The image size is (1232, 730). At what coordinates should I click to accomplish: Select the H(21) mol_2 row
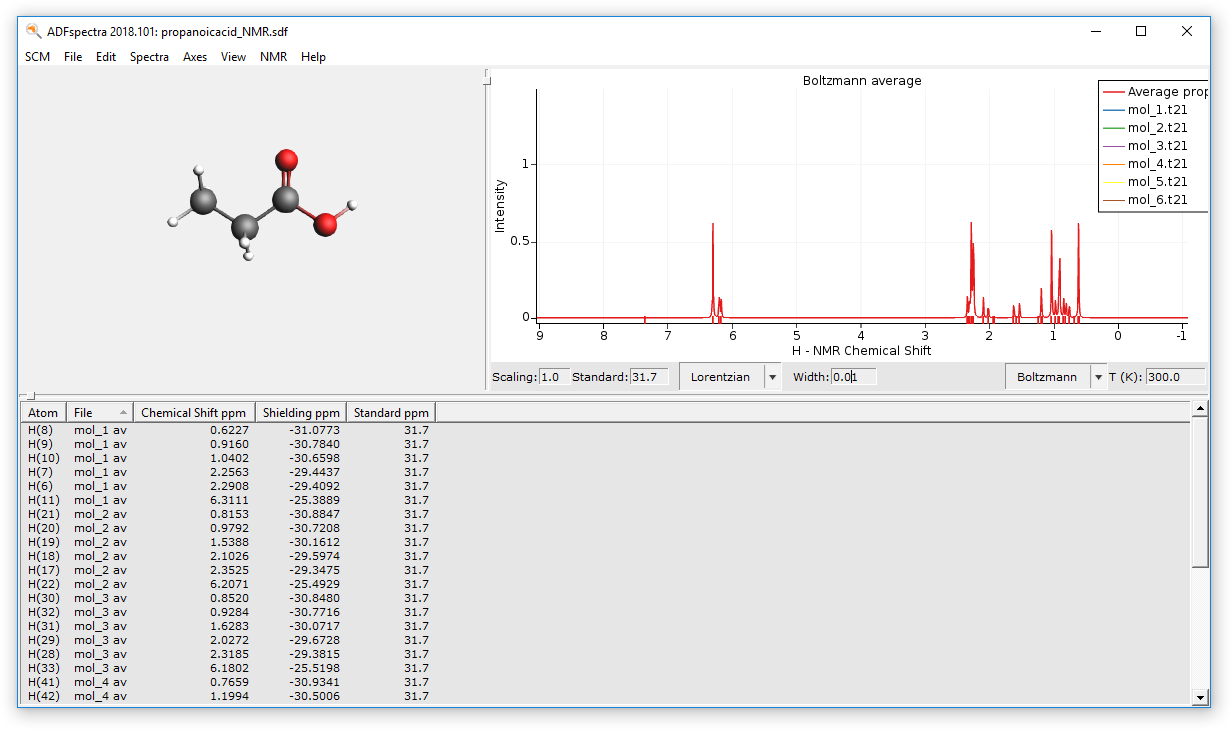[606, 514]
